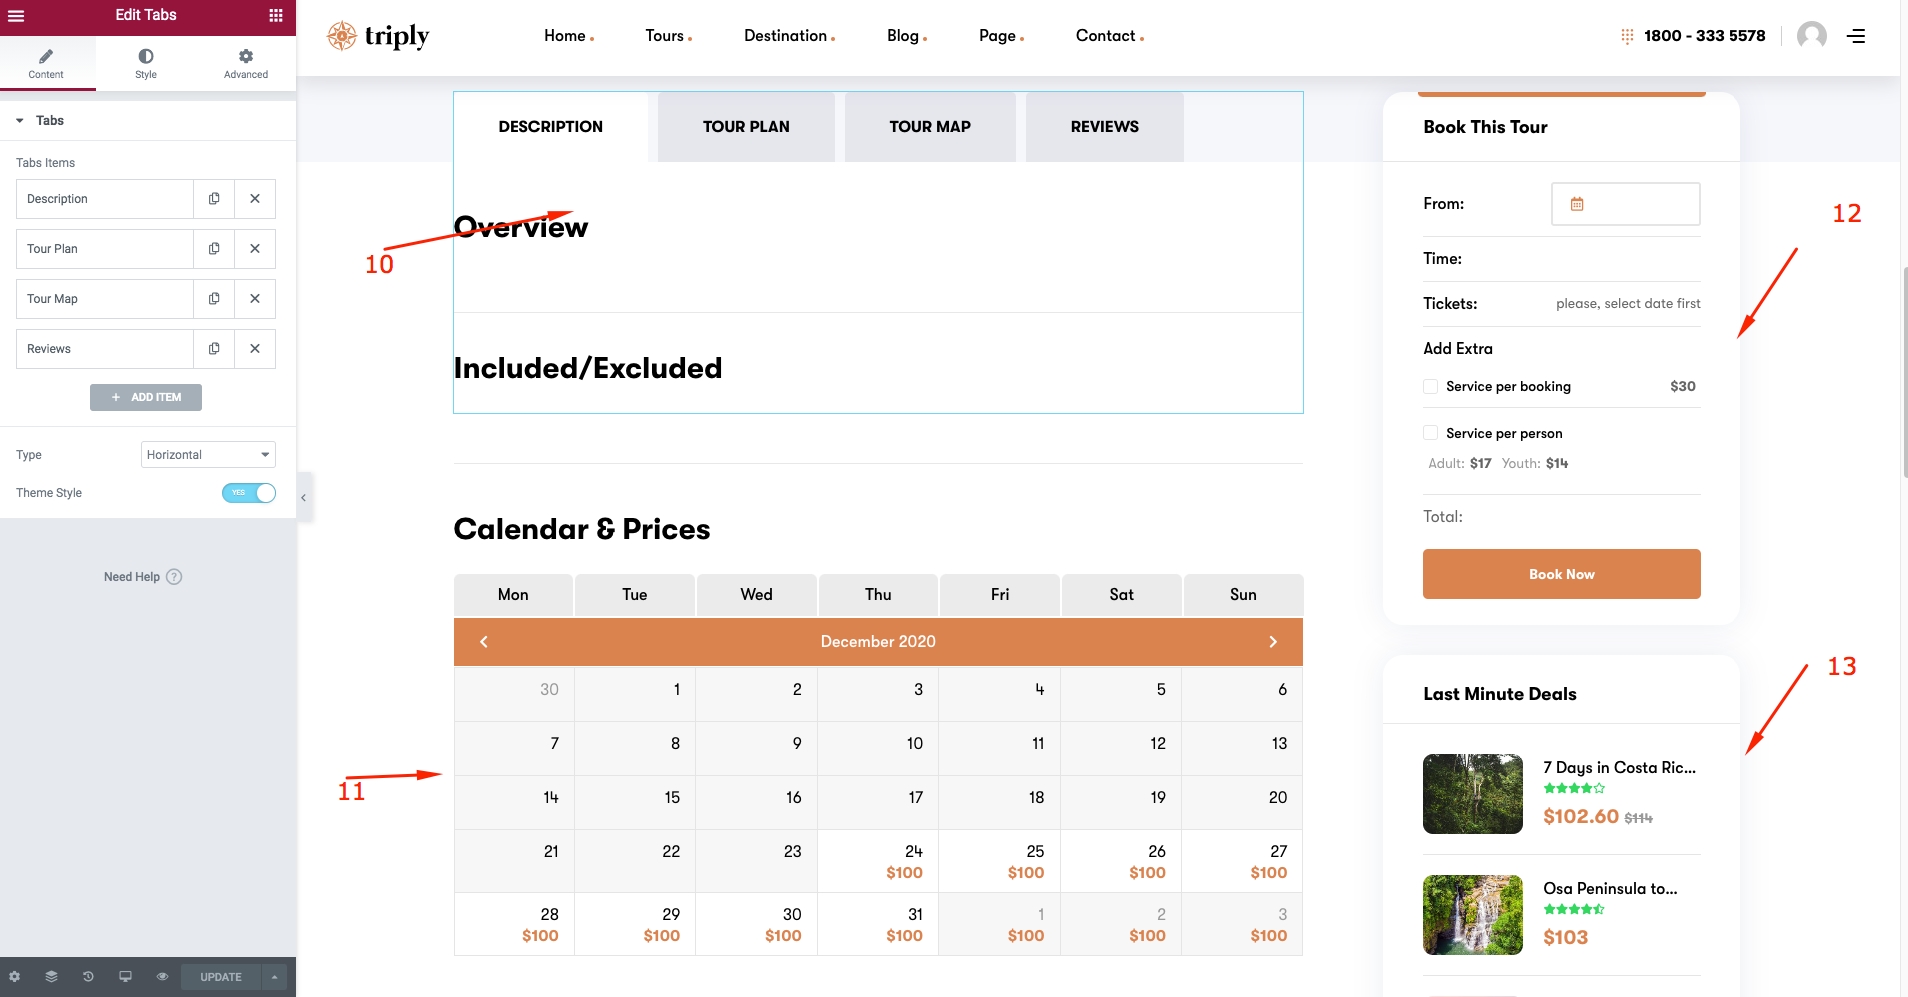Go to next calendar month
This screenshot has width=1908, height=997.
tap(1272, 642)
